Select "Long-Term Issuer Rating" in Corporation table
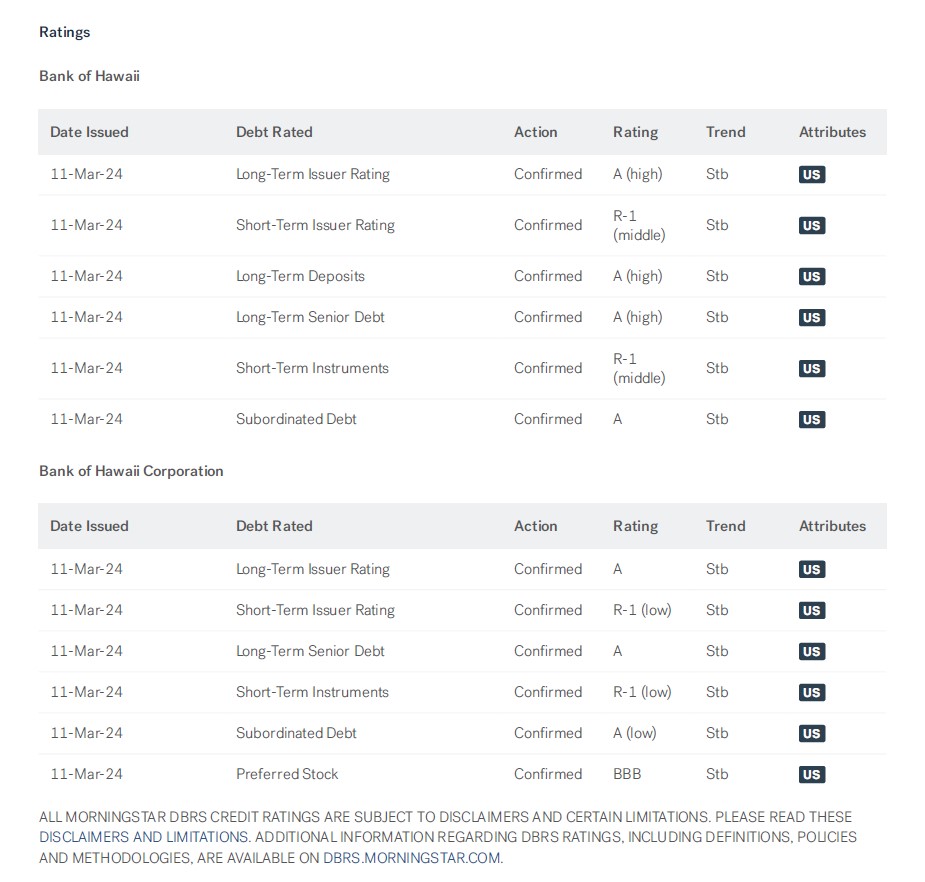925x882 pixels. point(313,569)
